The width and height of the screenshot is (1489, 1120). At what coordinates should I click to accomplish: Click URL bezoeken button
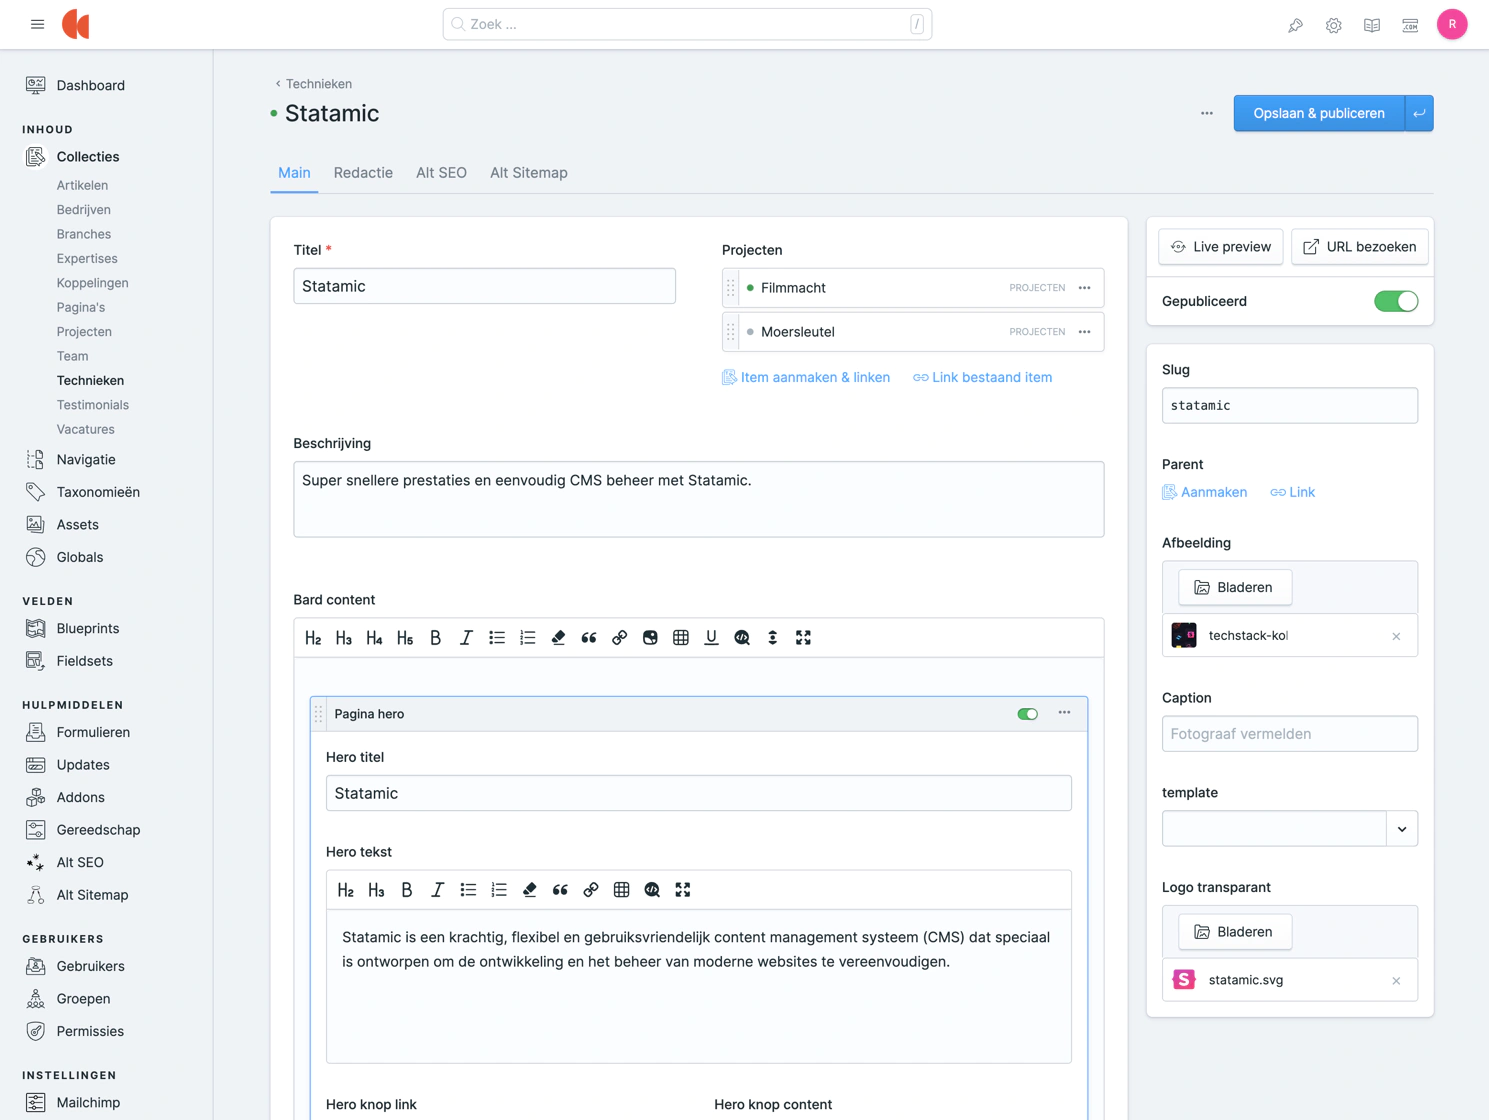coord(1360,247)
